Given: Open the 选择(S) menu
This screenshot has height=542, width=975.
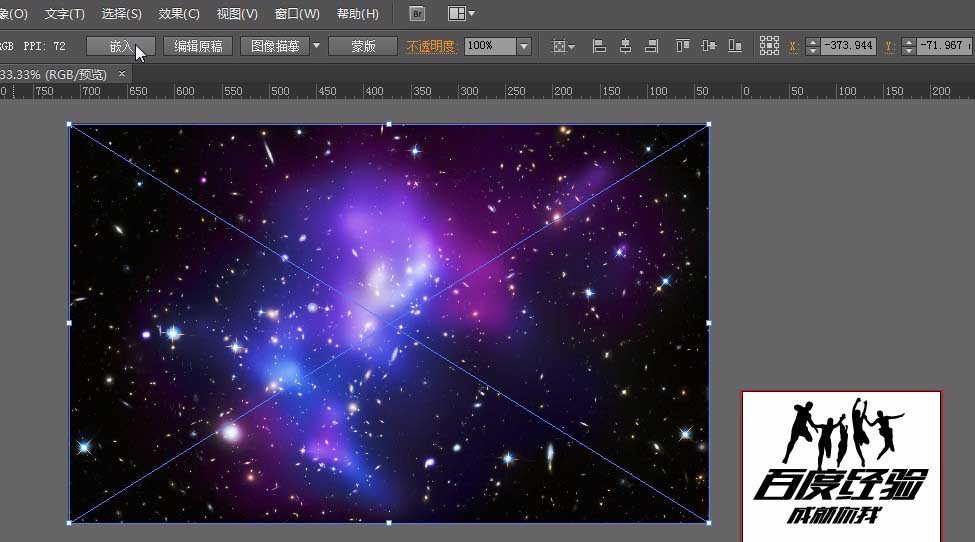Looking at the screenshot, I should click(x=121, y=14).
